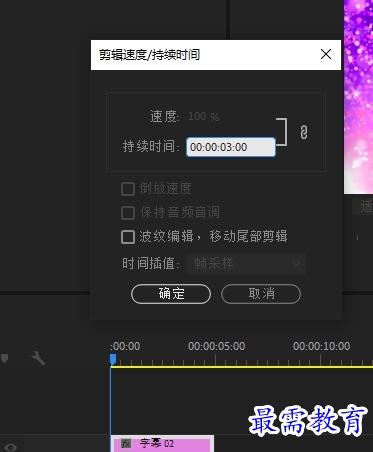
Task: Click the 00:00:05:00 mark on time ruler
Action: click(x=216, y=346)
